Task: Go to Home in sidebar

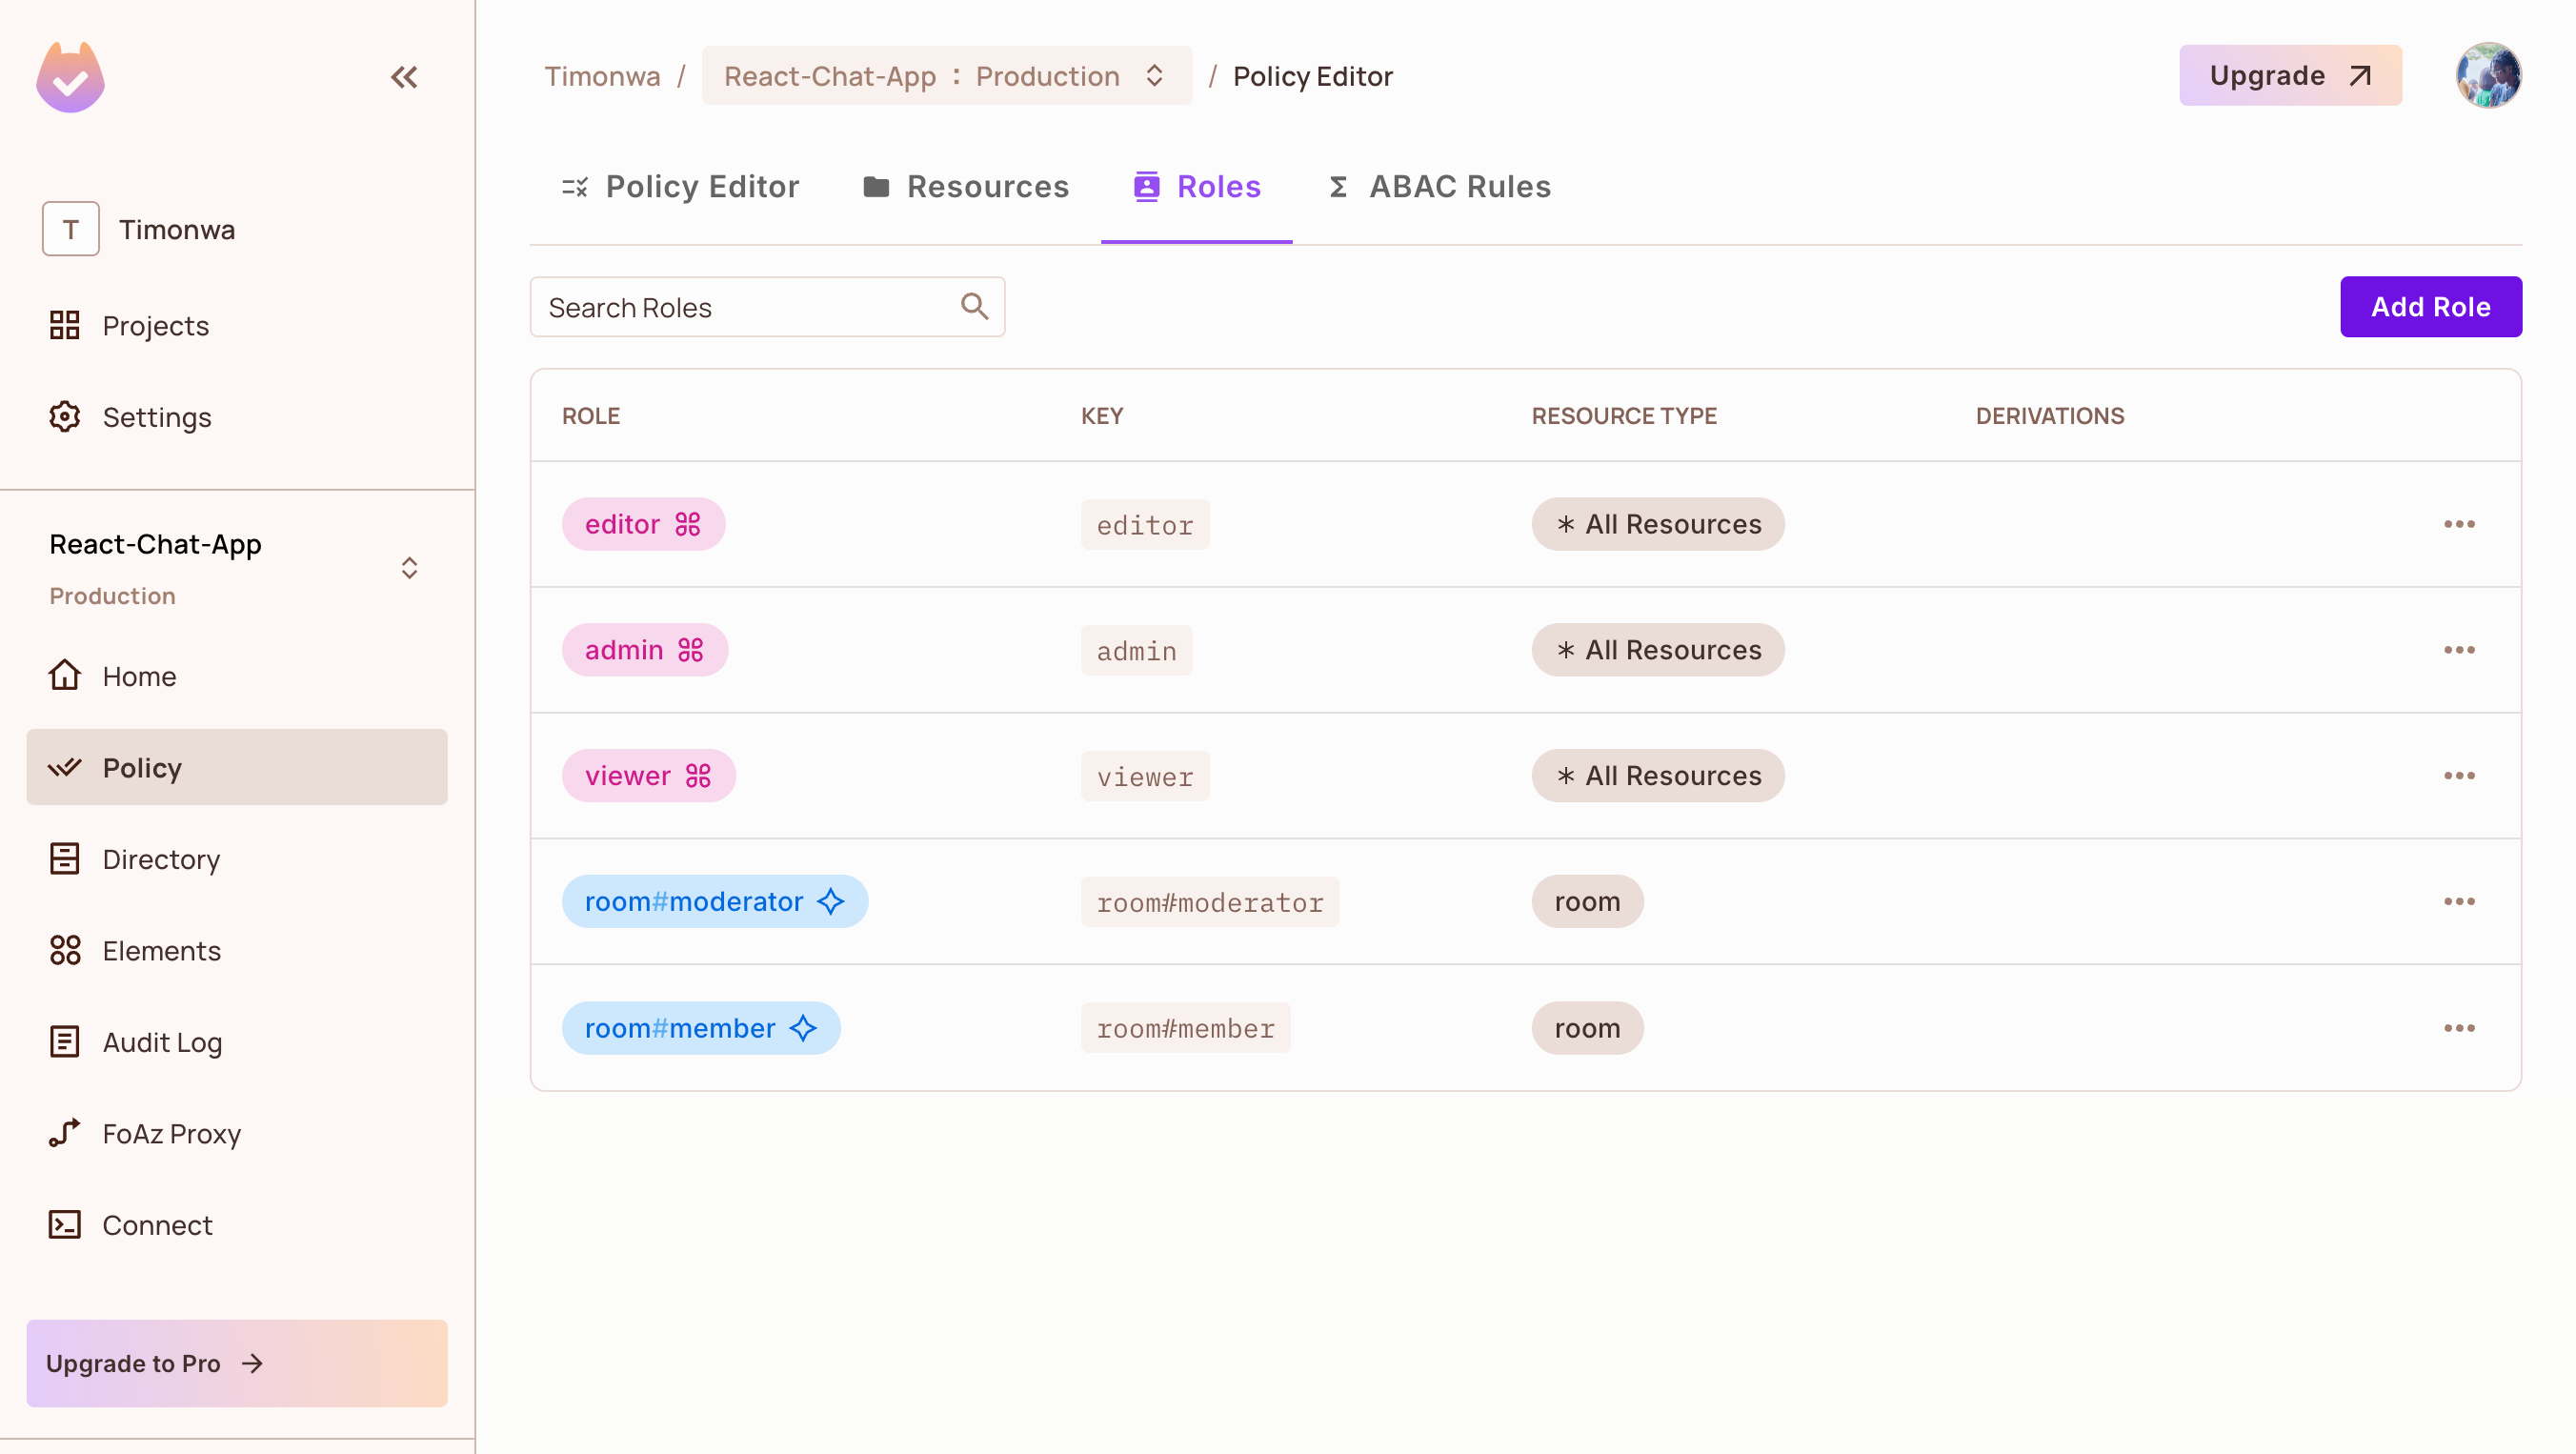Action: click(139, 676)
